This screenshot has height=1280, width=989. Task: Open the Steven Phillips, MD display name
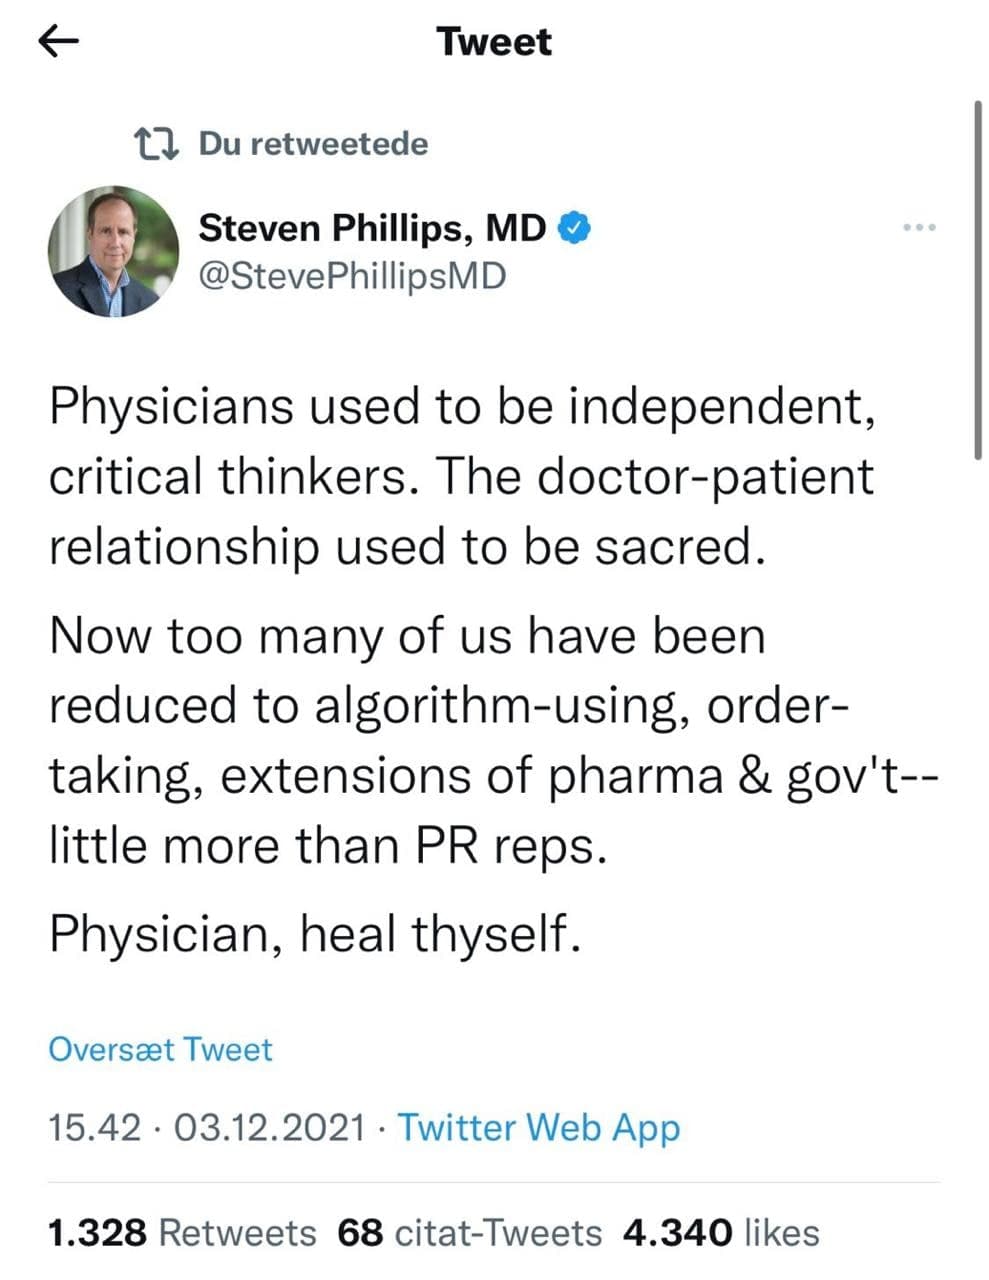click(x=372, y=229)
